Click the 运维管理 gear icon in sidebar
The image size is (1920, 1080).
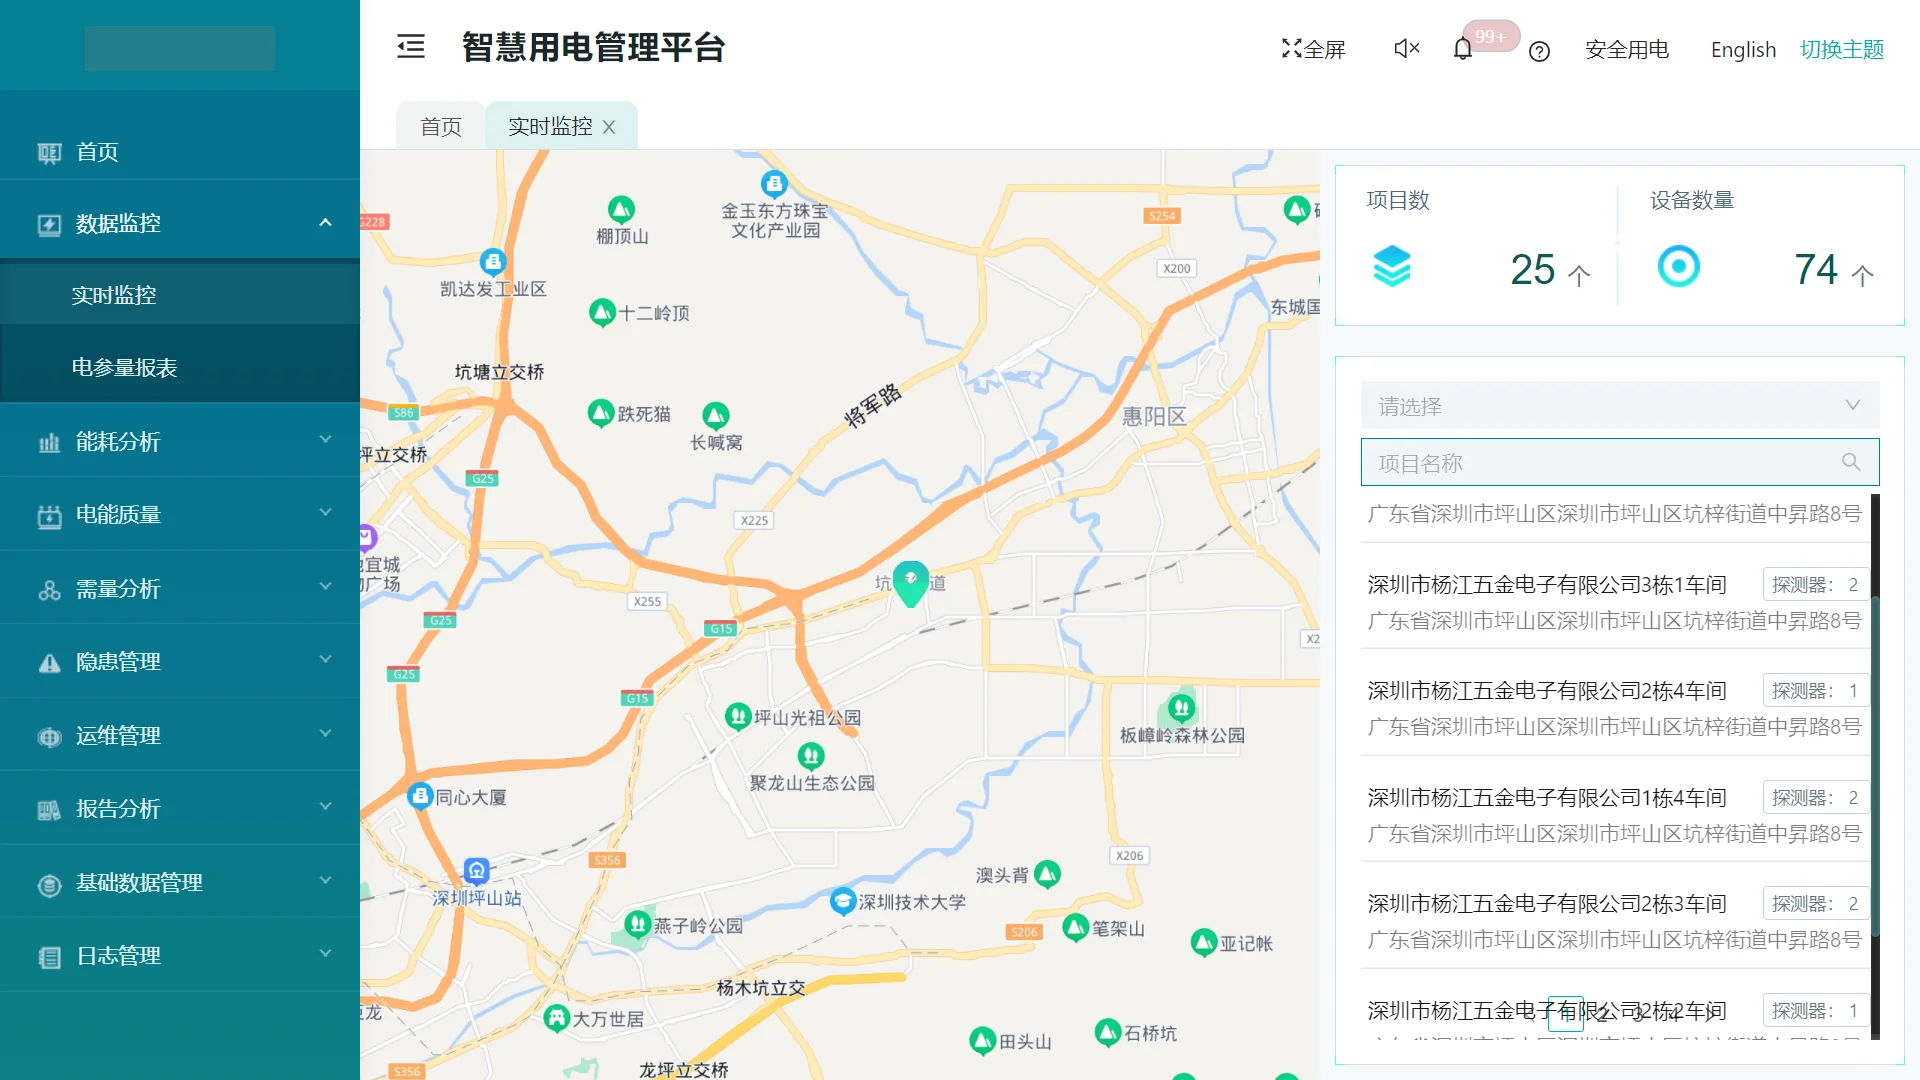(49, 736)
